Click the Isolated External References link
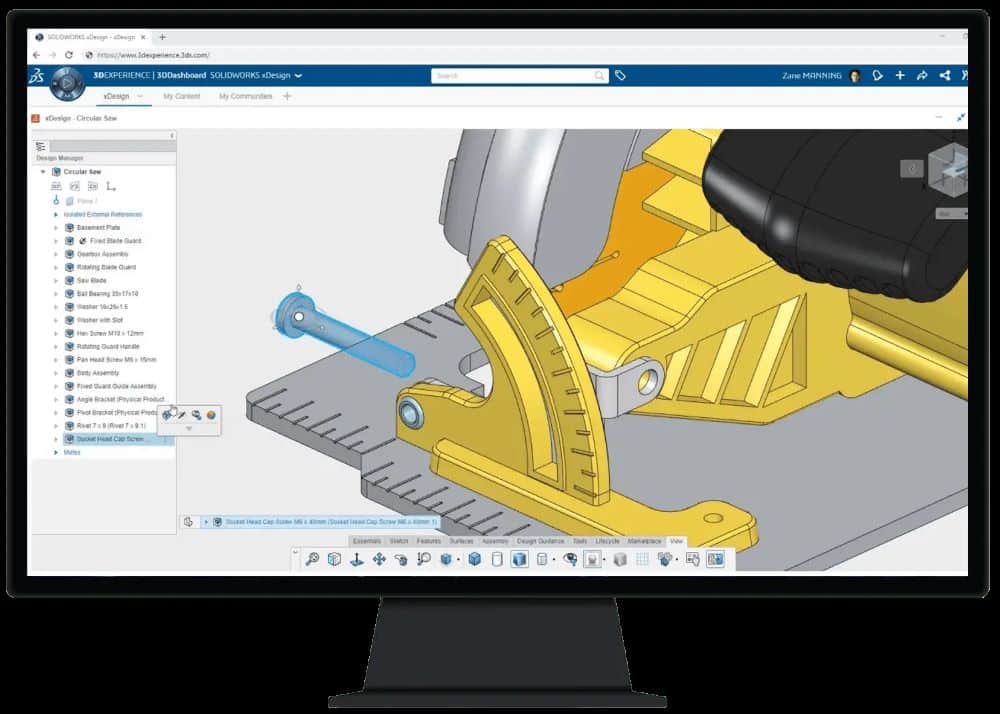The image size is (1000, 714). coord(102,214)
